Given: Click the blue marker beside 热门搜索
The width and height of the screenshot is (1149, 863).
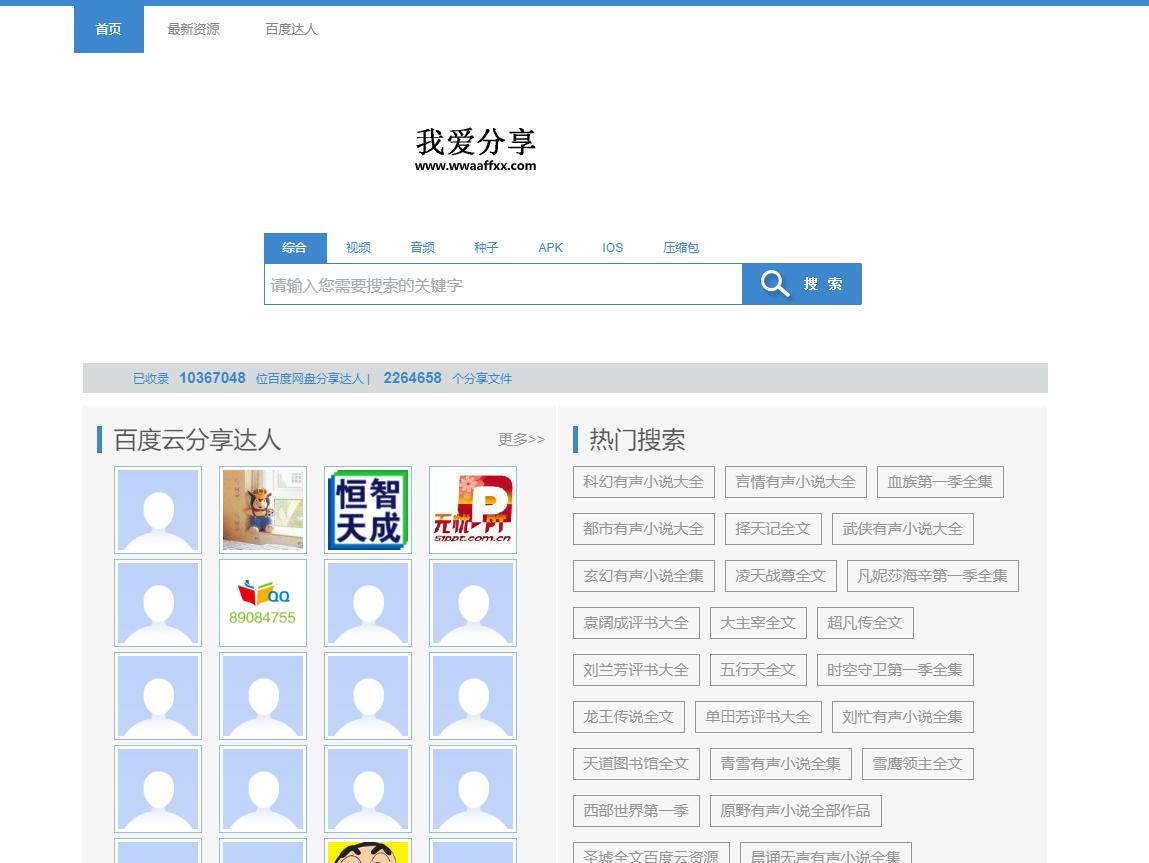Looking at the screenshot, I should coord(574,440).
